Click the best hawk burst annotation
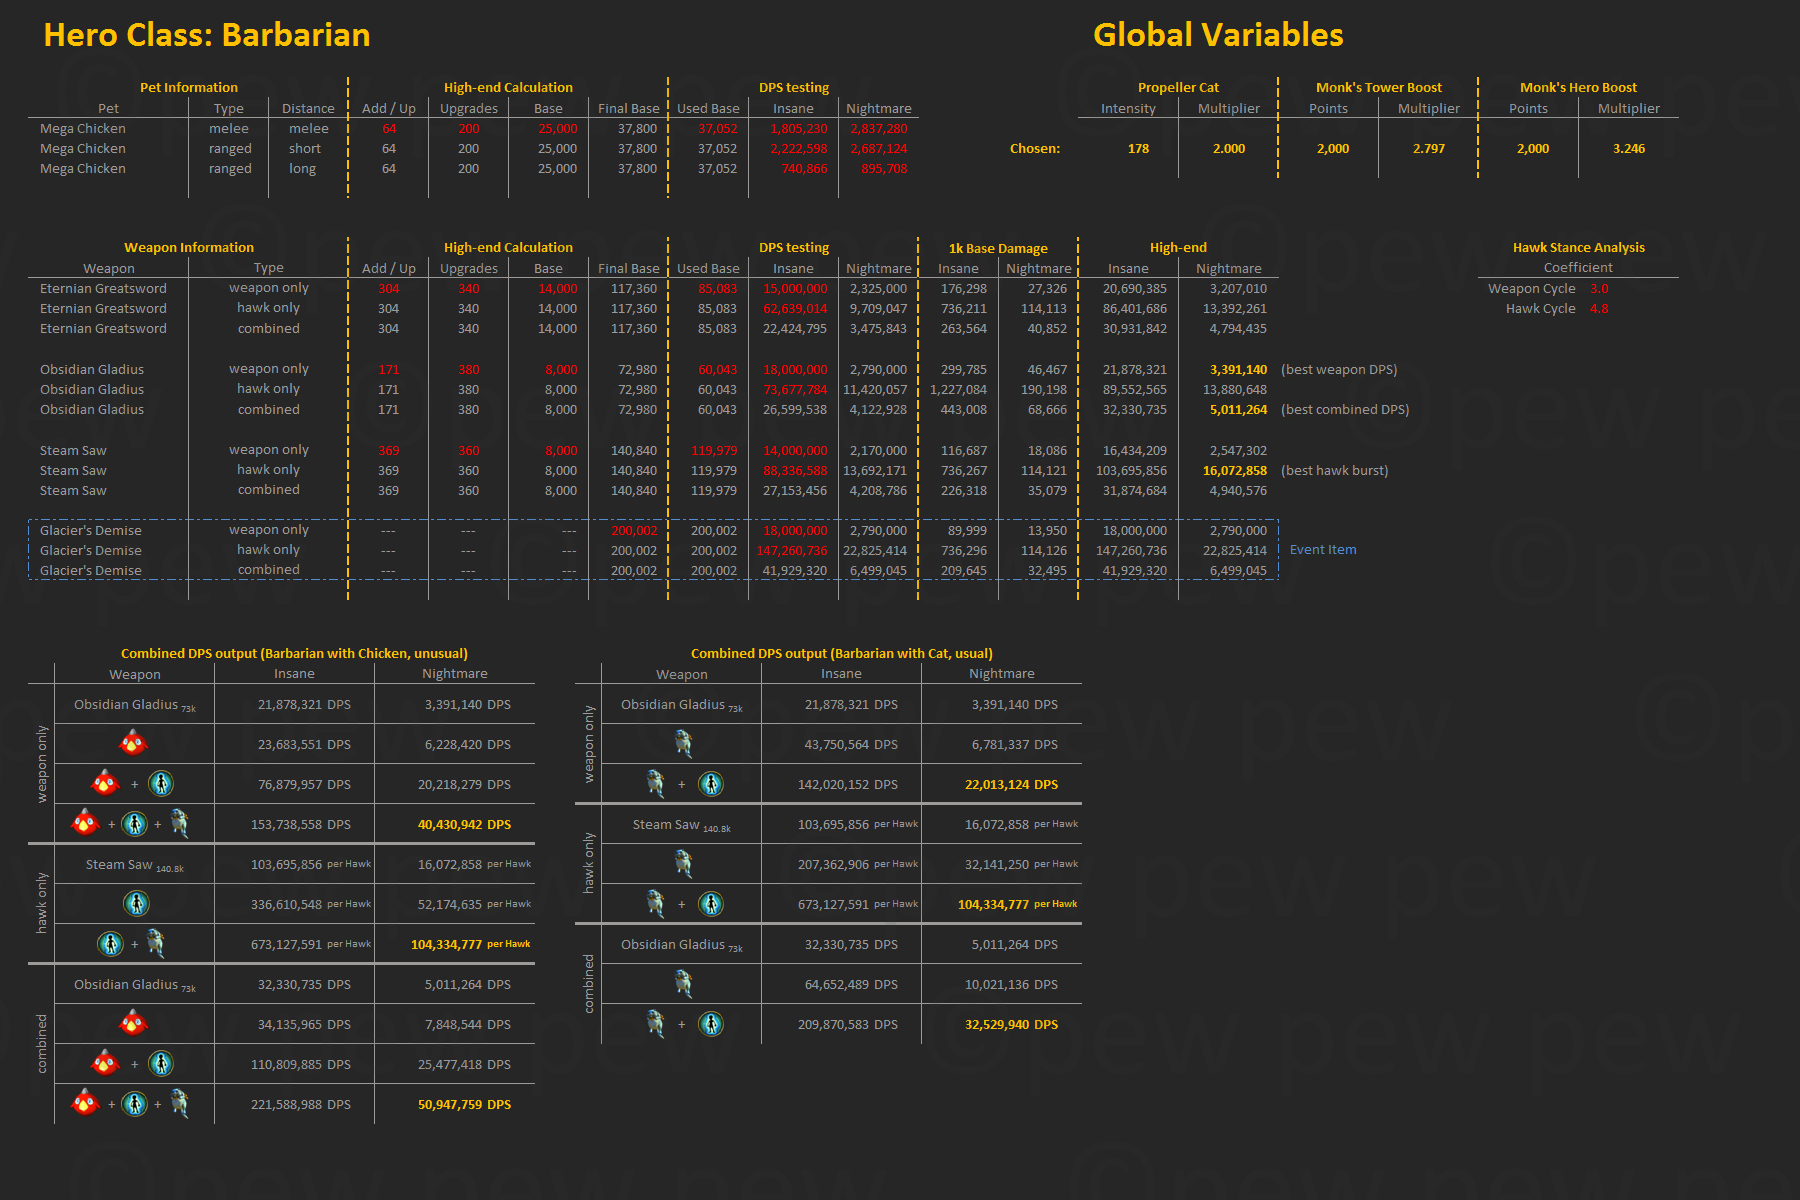 (1334, 471)
